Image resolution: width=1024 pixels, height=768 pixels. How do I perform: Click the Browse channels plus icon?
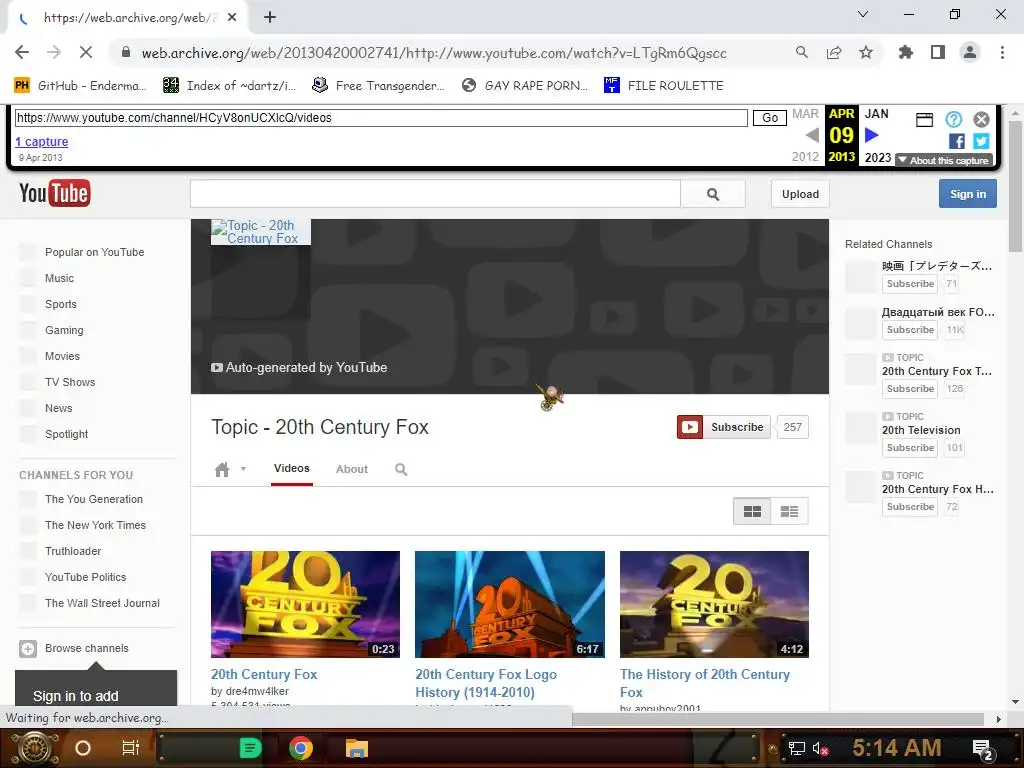27,648
